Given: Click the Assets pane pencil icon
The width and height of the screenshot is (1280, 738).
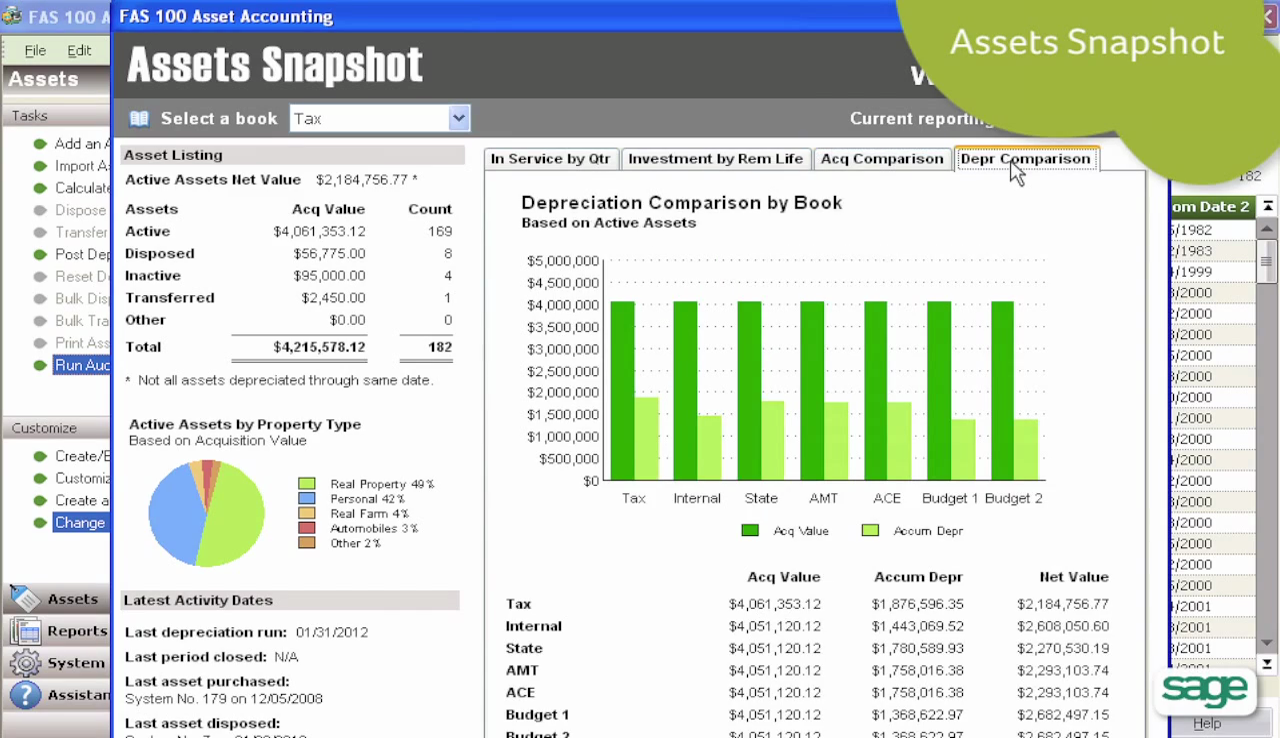Looking at the screenshot, I should click(25, 598).
